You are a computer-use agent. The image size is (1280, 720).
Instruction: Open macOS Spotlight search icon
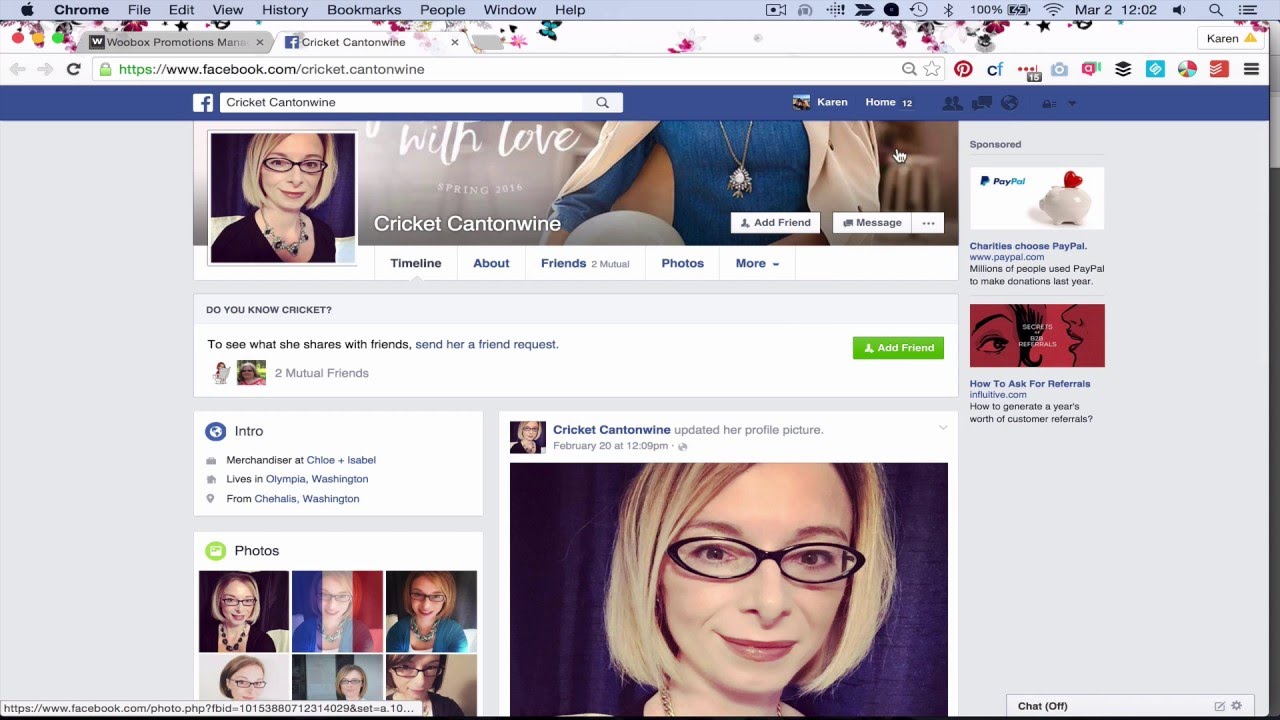(1216, 10)
